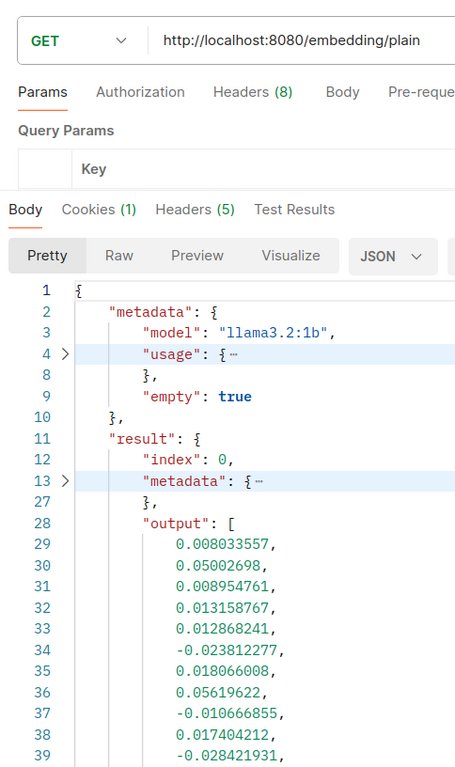
Task: Click line number 1 in gutter
Action: click(46, 290)
